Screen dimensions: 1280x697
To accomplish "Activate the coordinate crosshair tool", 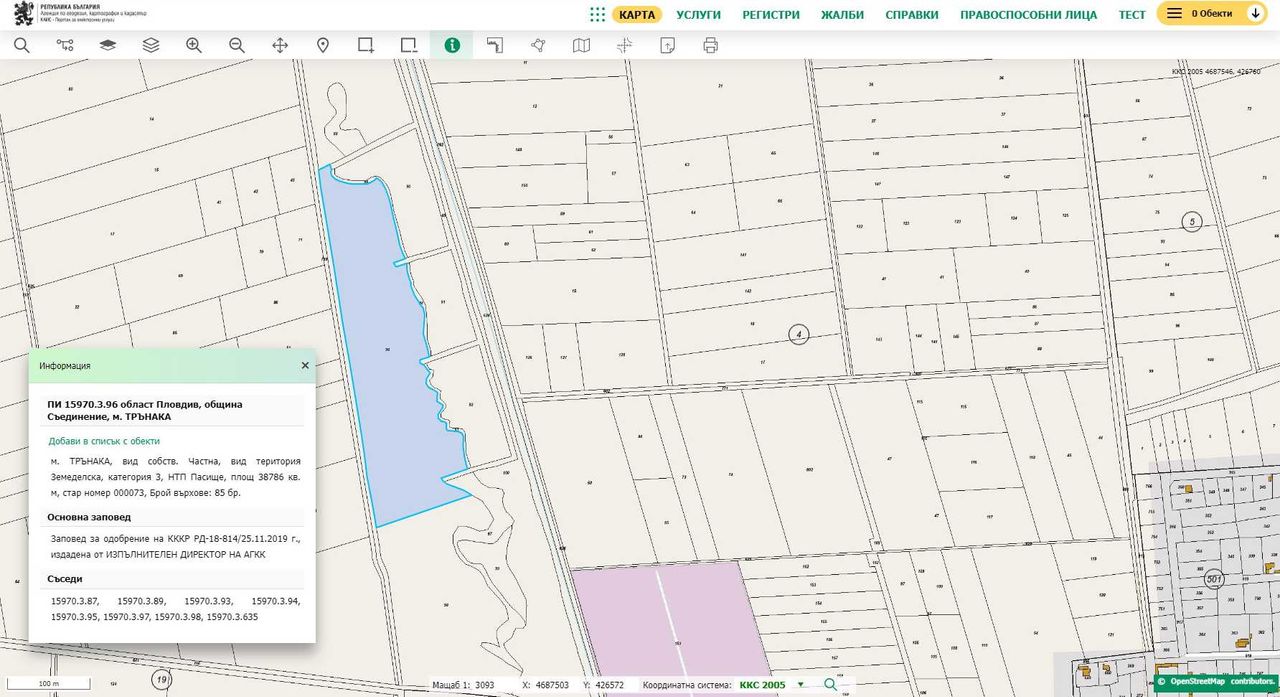I will [624, 45].
